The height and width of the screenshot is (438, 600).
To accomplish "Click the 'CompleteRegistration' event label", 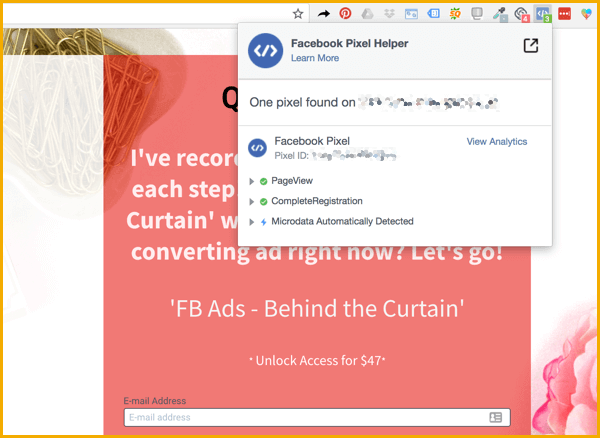I will (317, 201).
